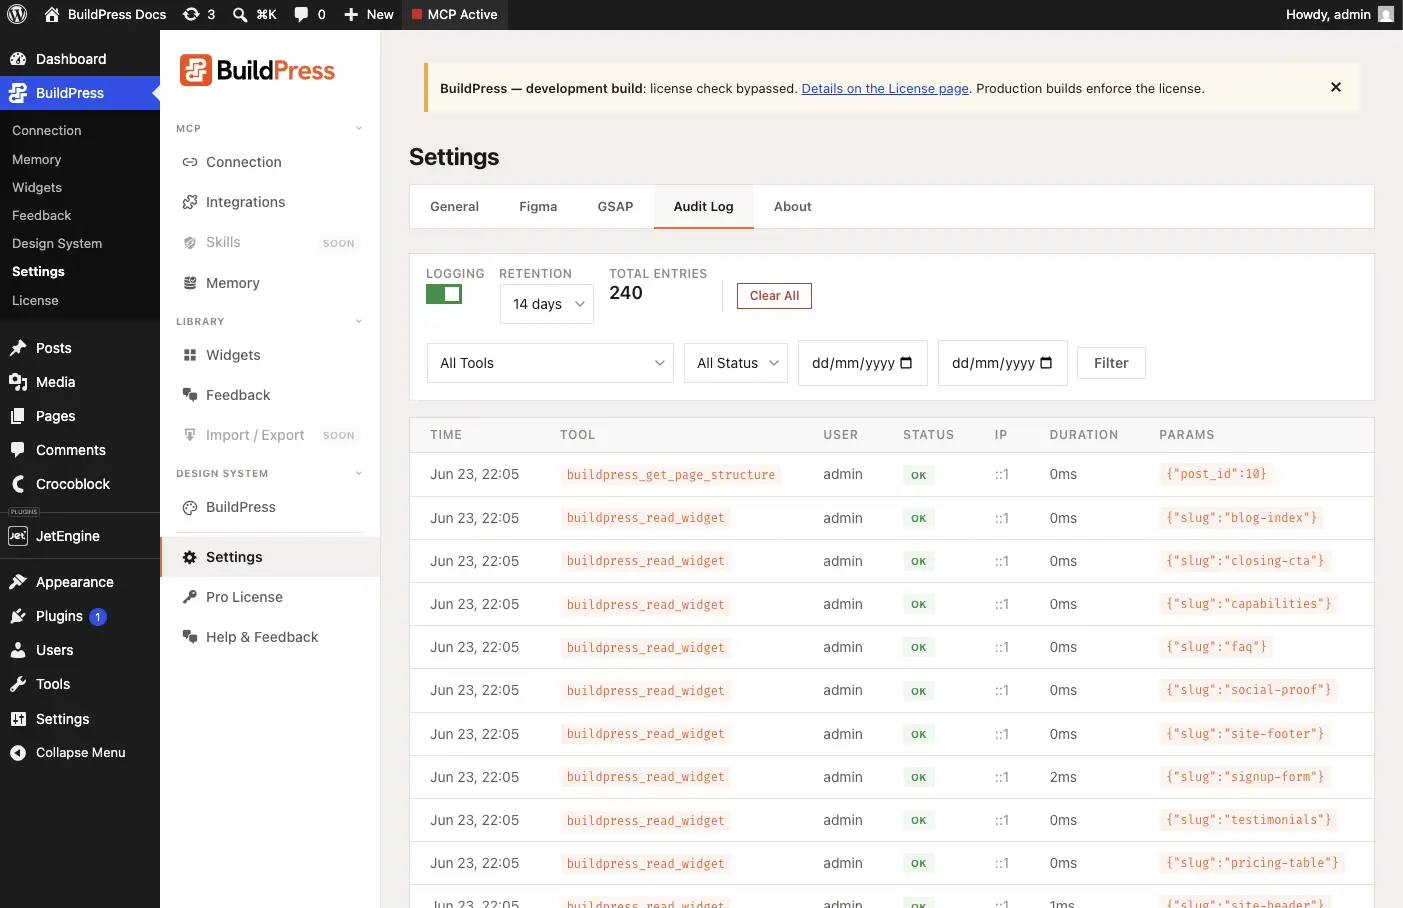Click buildpress_get_page_structure tool entry

[x=671, y=475]
